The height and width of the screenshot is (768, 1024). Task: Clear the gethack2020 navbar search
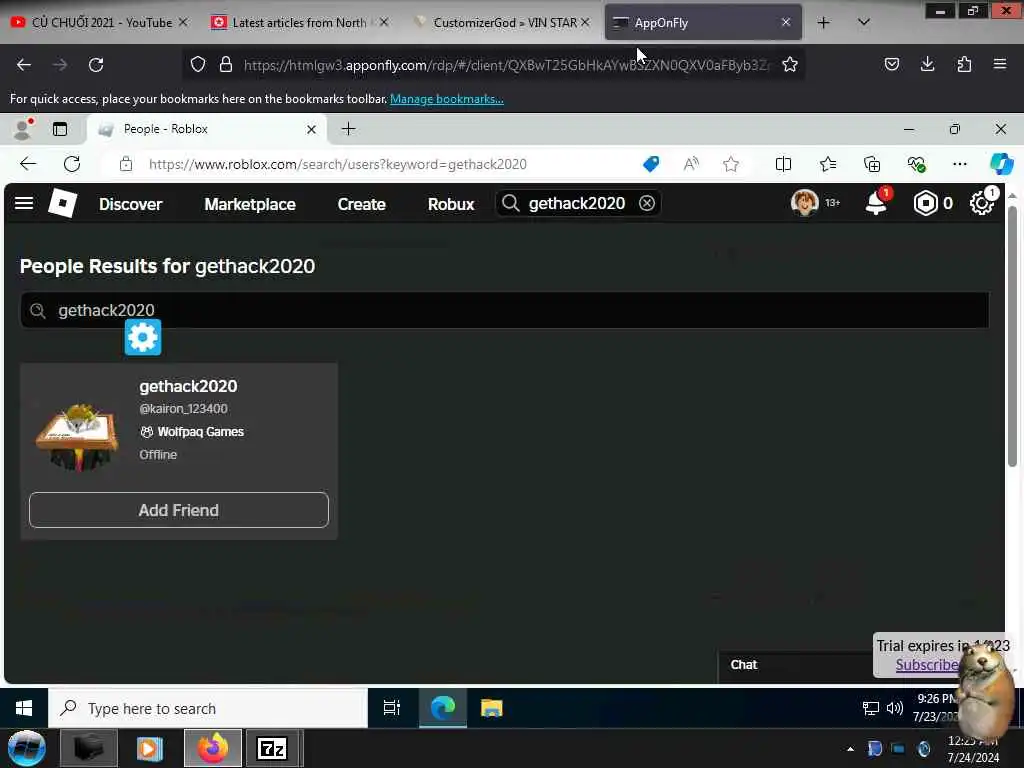pos(647,203)
